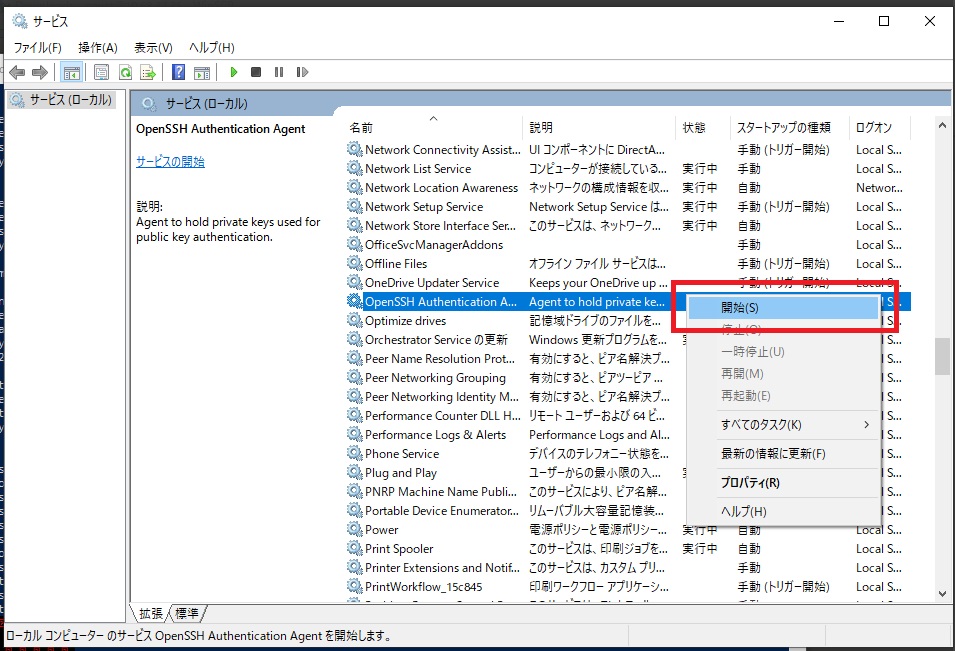Toggle the action pane toolbar icon

[202, 72]
